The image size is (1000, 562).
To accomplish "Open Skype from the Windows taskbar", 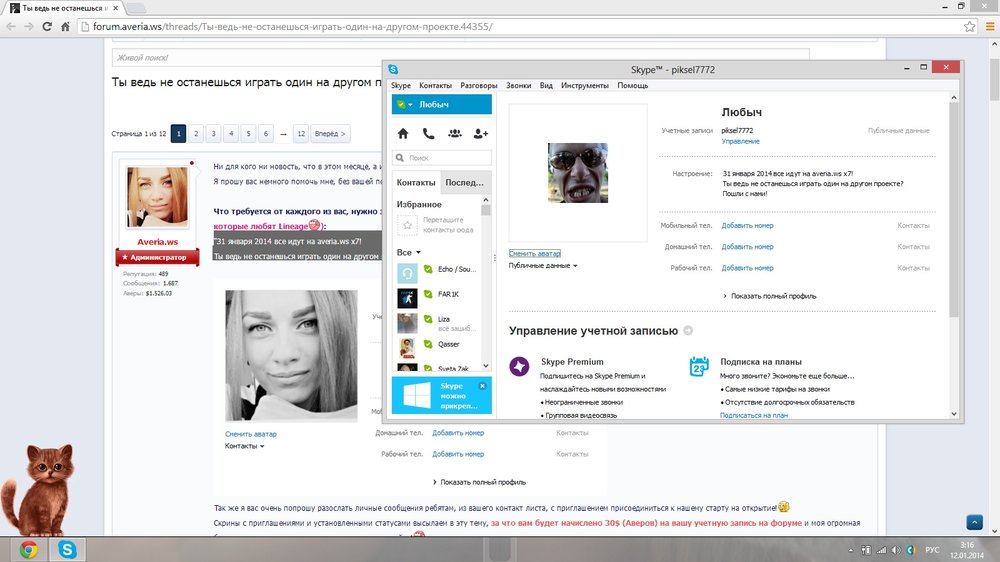I will (67, 549).
